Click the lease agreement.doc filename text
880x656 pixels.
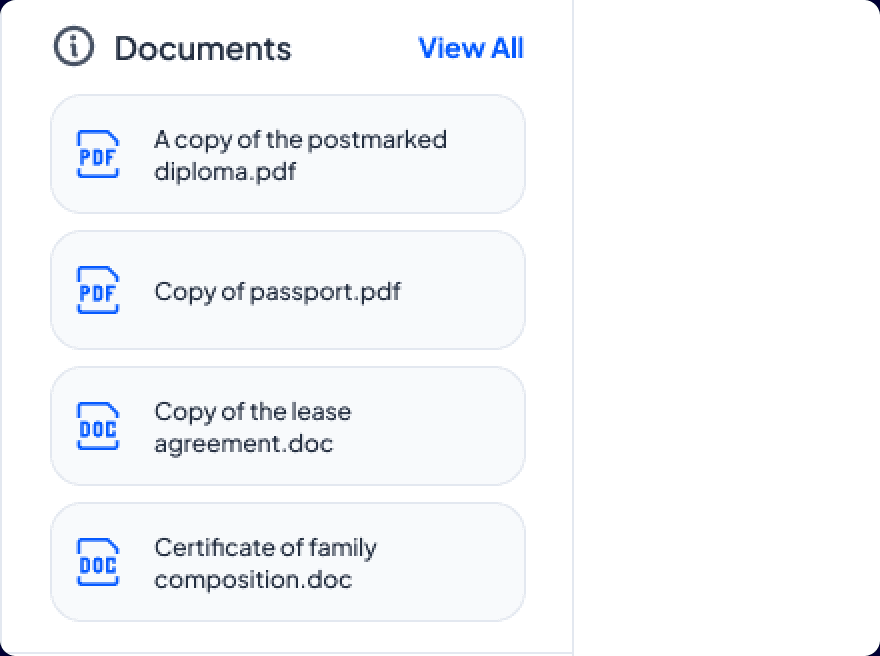tap(252, 426)
